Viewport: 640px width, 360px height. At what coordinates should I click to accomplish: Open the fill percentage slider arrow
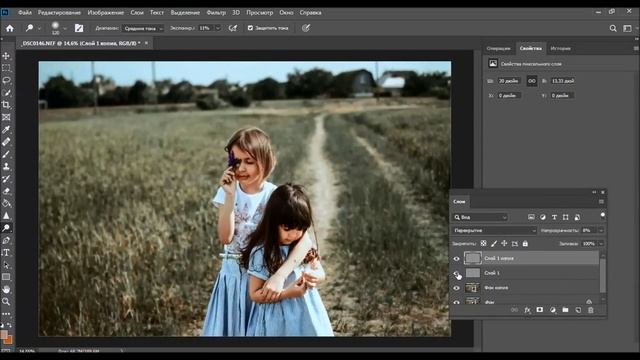(x=601, y=244)
